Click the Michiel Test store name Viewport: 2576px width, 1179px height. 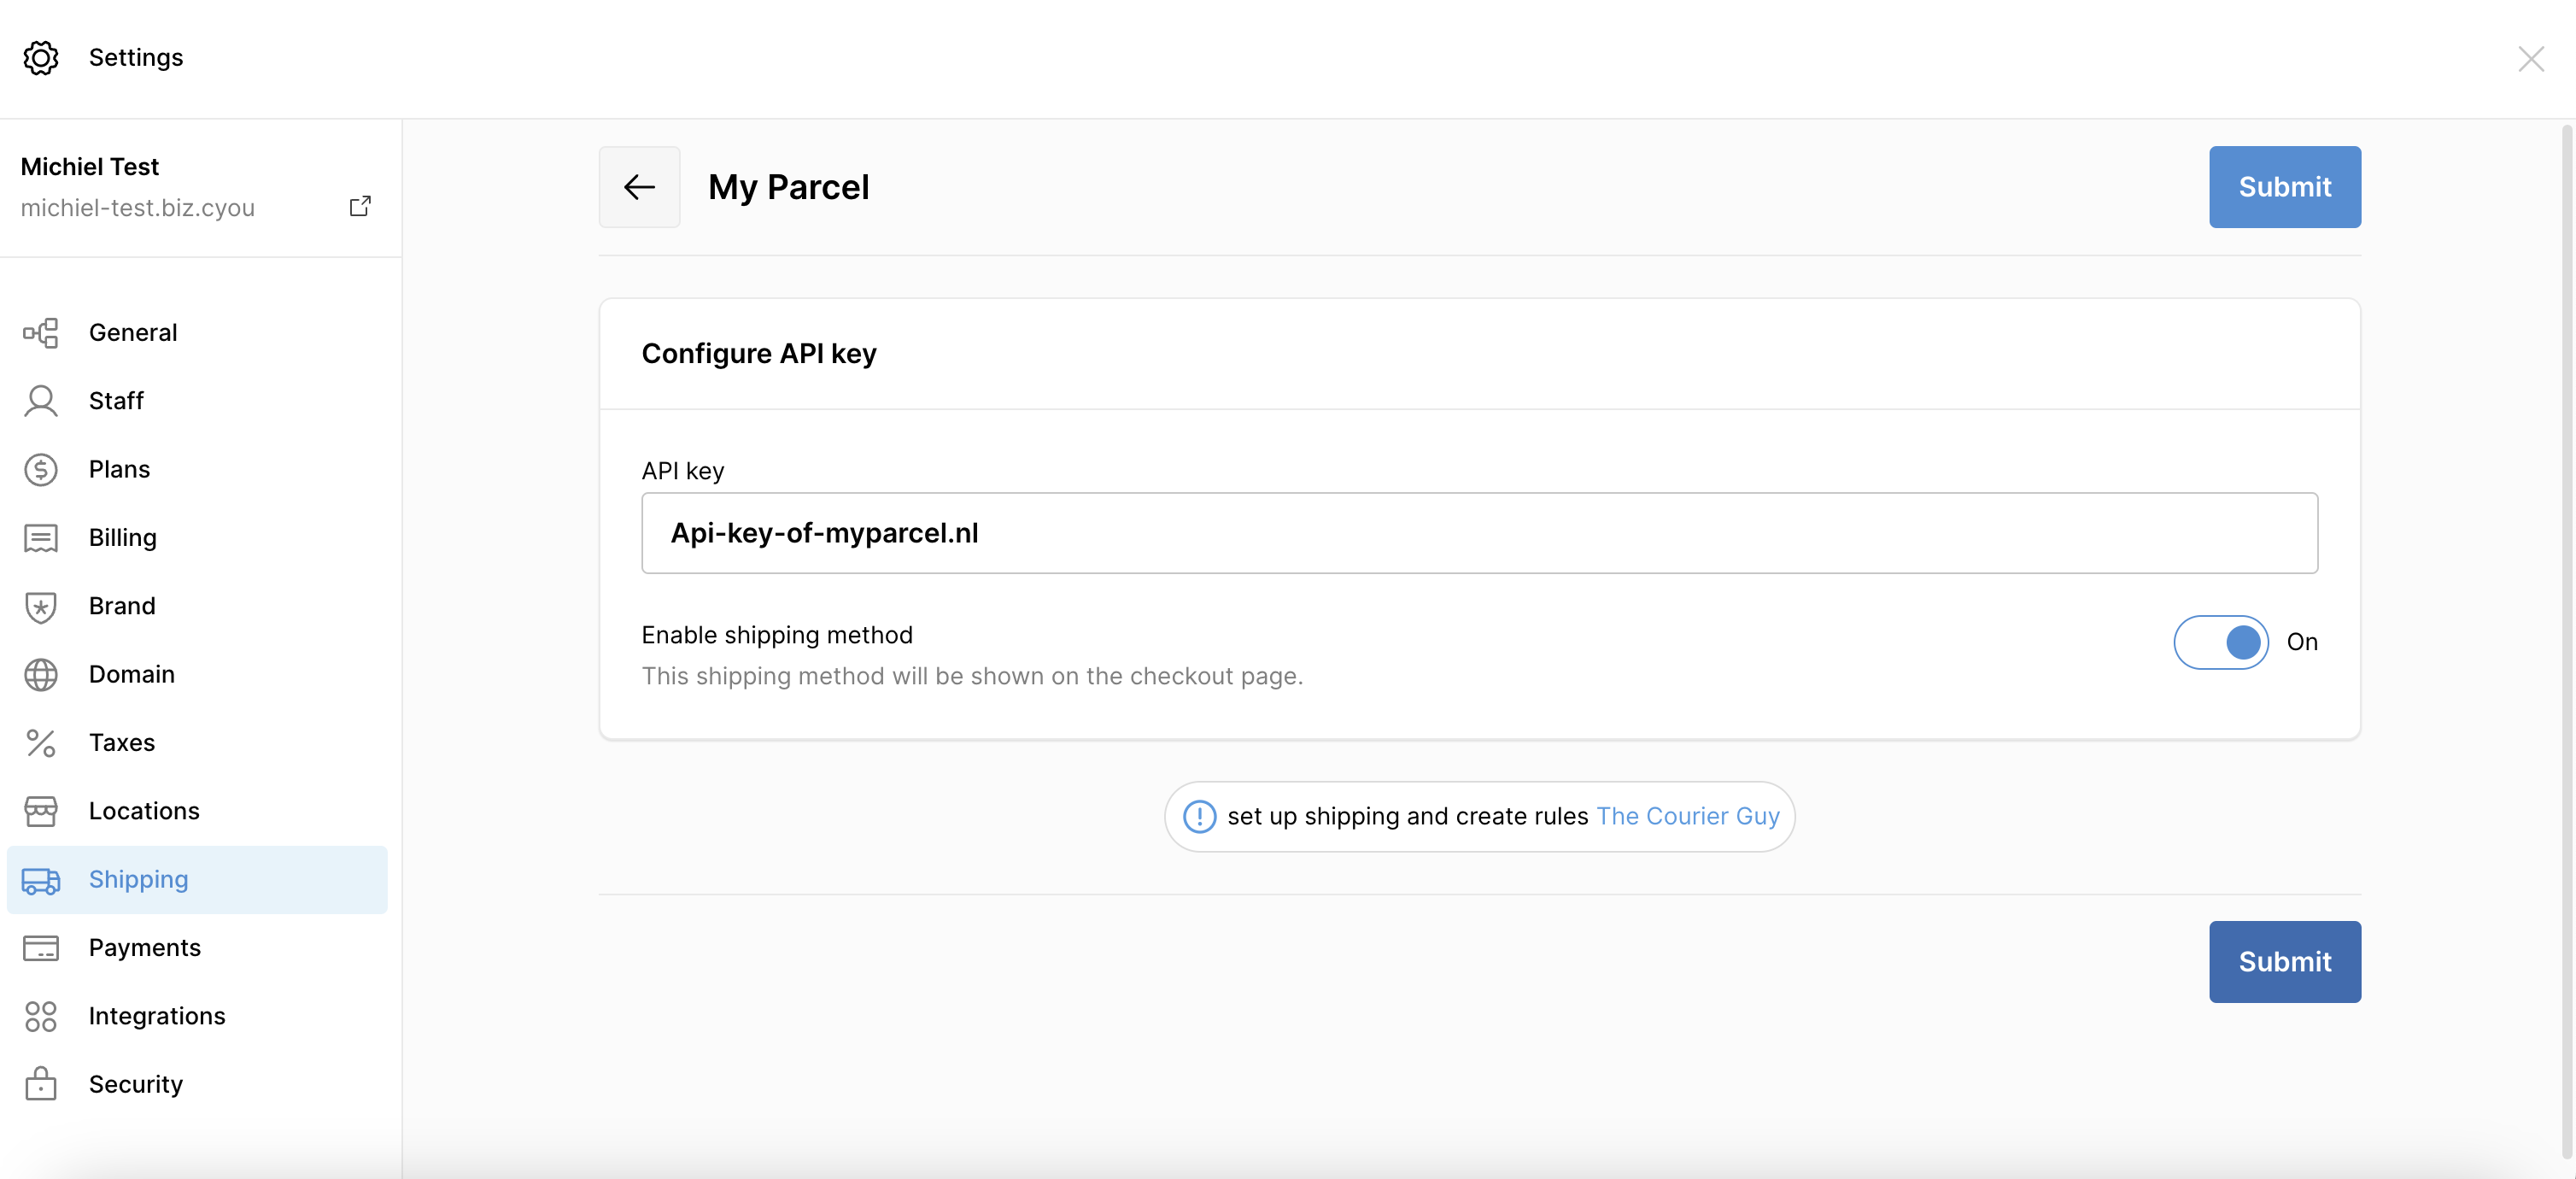pyautogui.click(x=89, y=167)
